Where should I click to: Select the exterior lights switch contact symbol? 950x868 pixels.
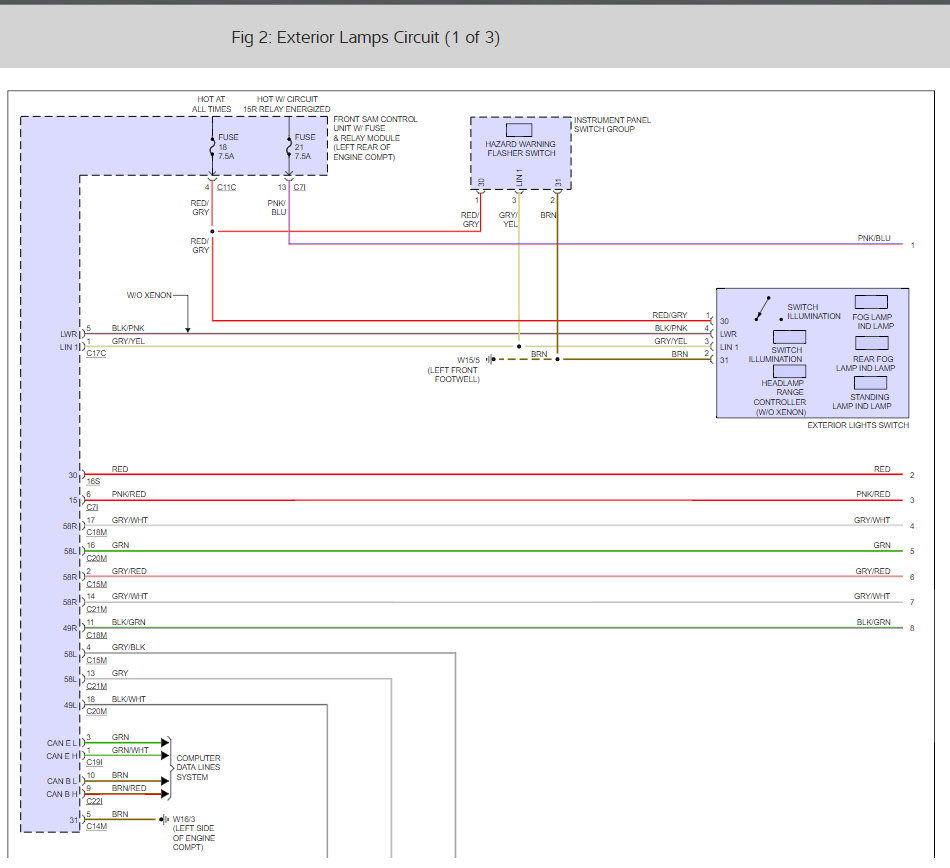[763, 308]
